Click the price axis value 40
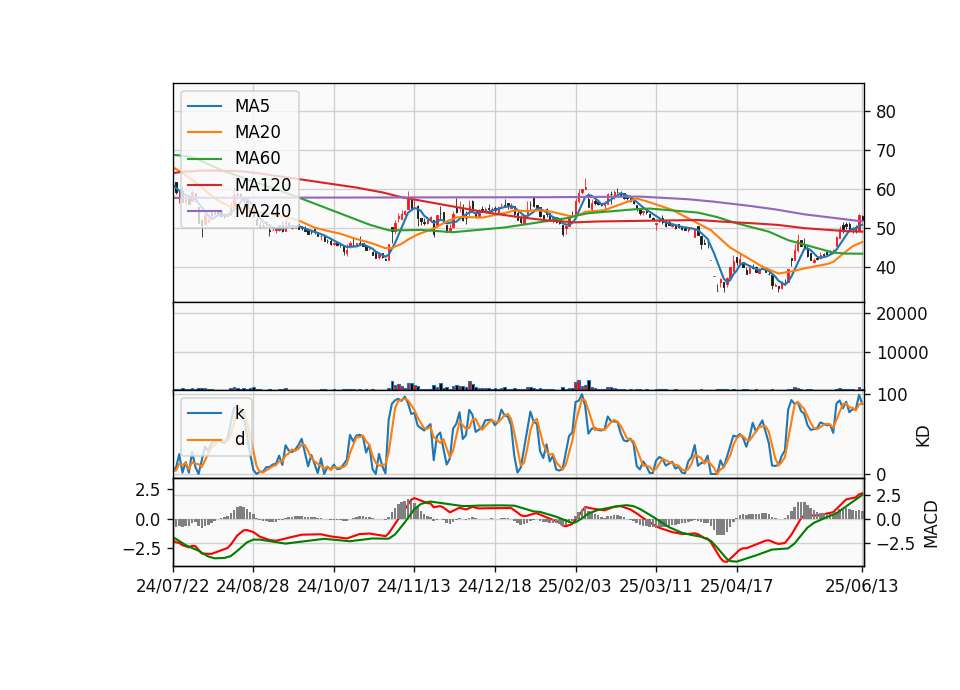This screenshot has height=690, width=960. click(x=885, y=268)
